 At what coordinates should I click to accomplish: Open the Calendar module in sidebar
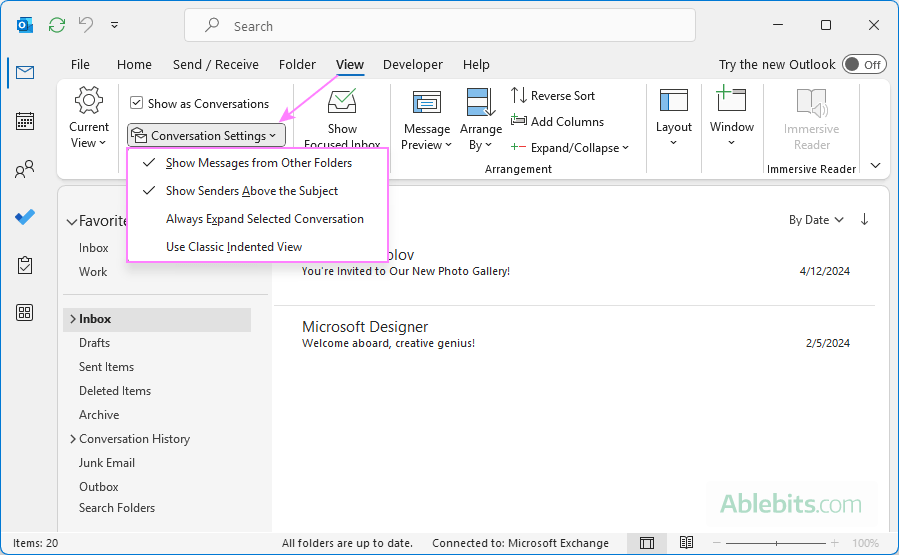(x=25, y=122)
